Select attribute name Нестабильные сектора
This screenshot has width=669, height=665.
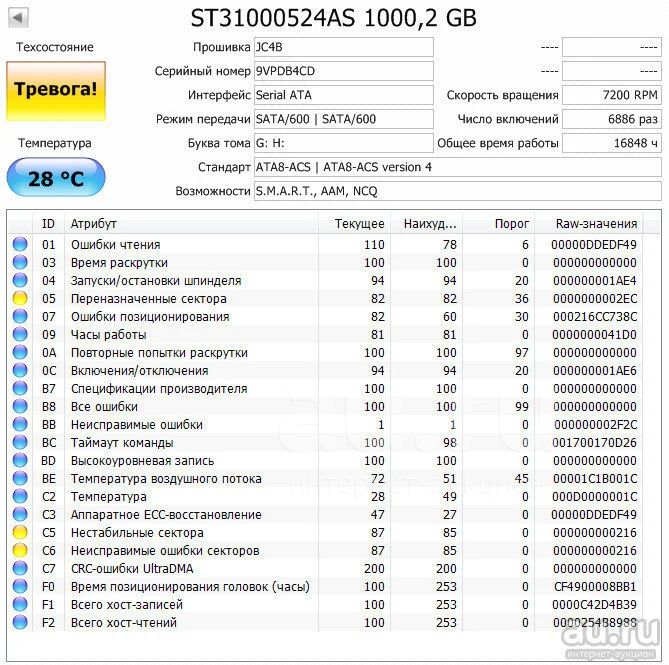137,533
